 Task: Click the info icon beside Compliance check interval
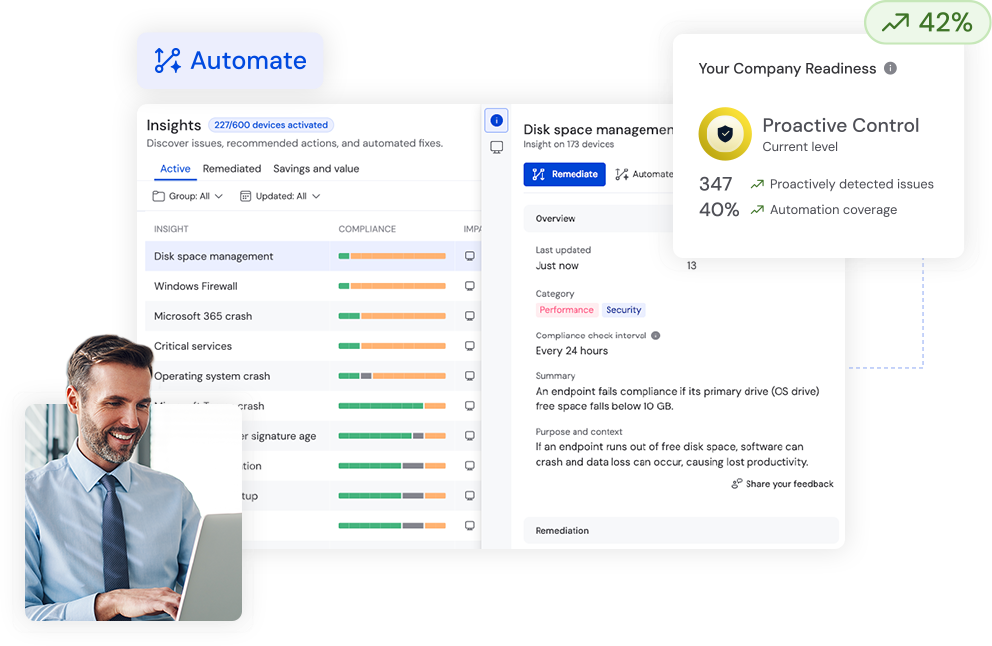coord(654,334)
